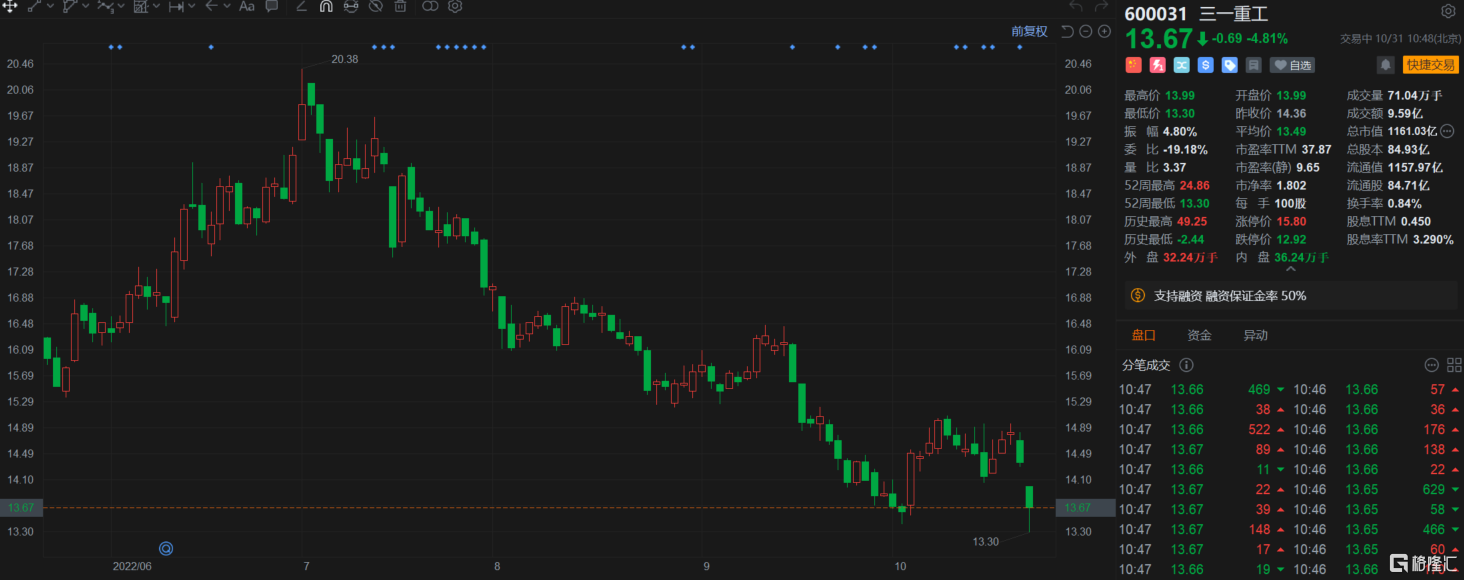Open quote panel settings gear
1464x580 pixels.
[x=1448, y=12]
